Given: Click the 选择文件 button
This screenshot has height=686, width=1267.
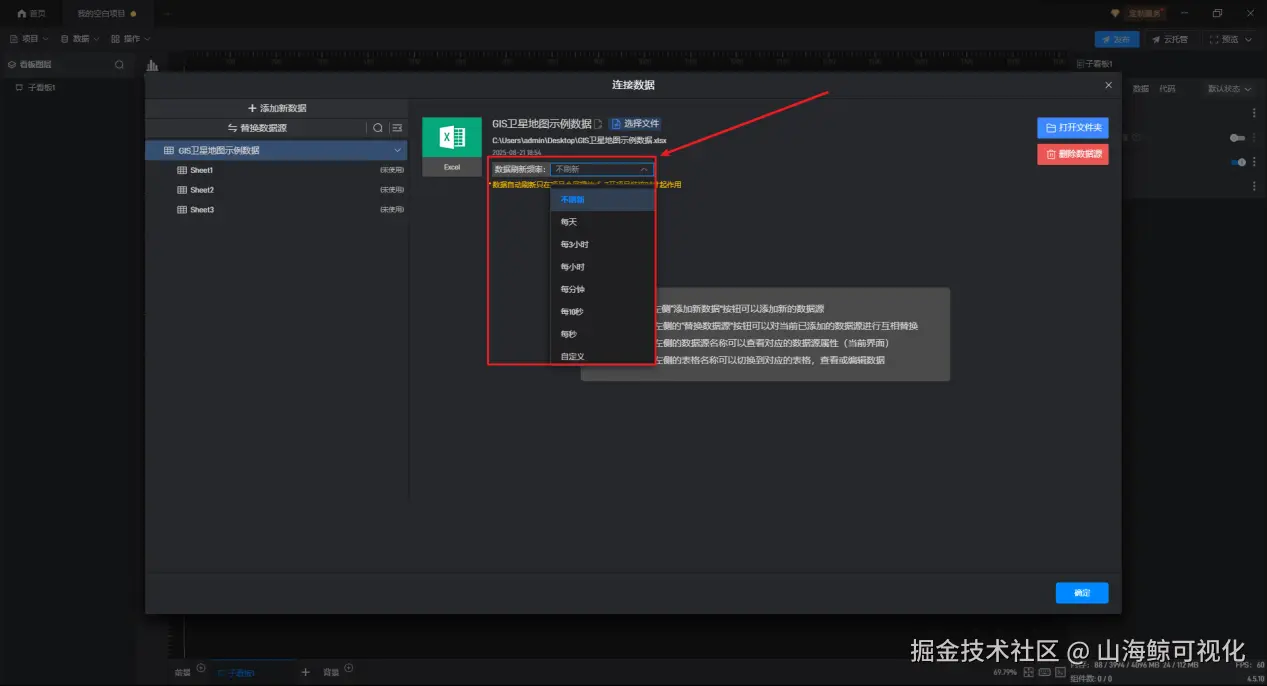Looking at the screenshot, I should click(634, 124).
